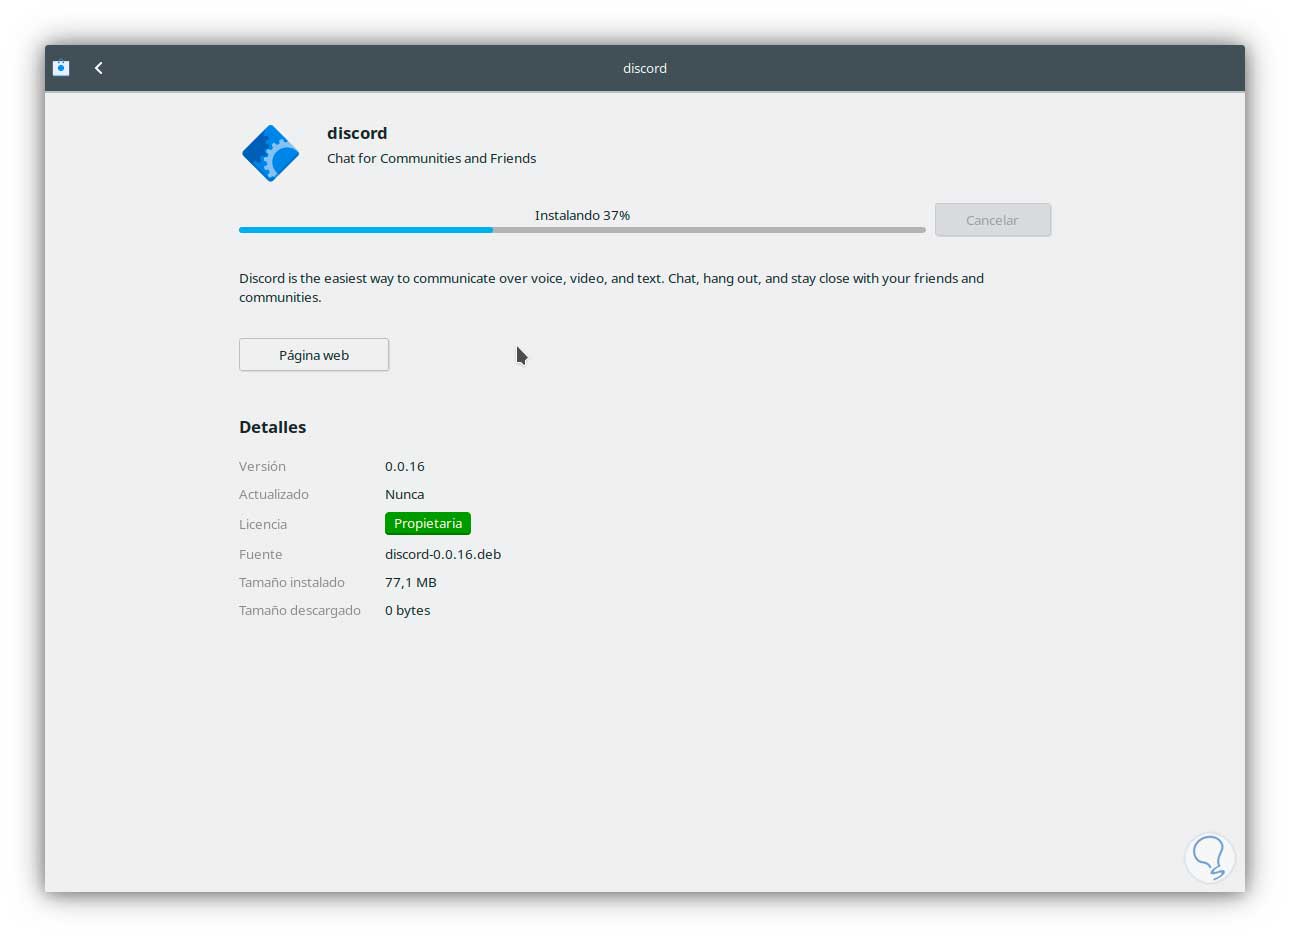Select the downloaded size '0 bytes'
This screenshot has height=937, width=1290.
[x=408, y=610]
